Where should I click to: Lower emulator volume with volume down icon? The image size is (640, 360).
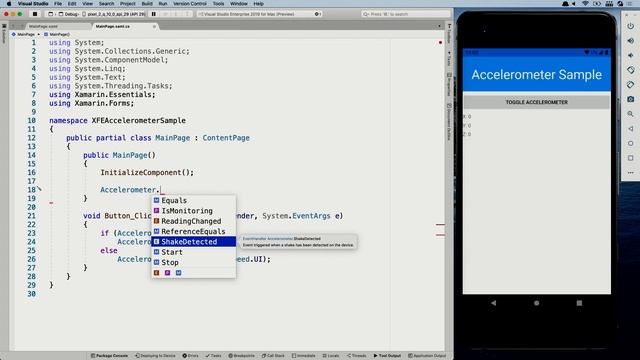pos(631,56)
